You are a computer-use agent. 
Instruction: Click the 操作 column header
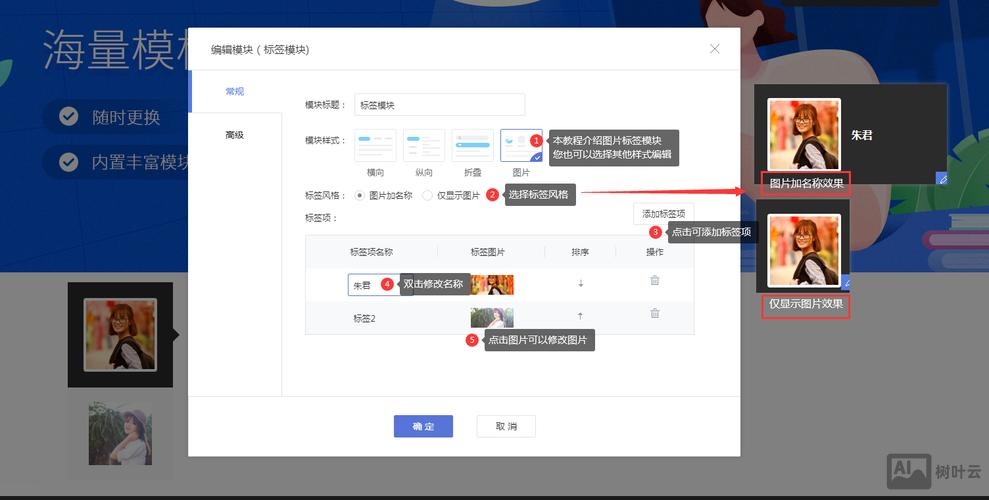click(x=655, y=252)
